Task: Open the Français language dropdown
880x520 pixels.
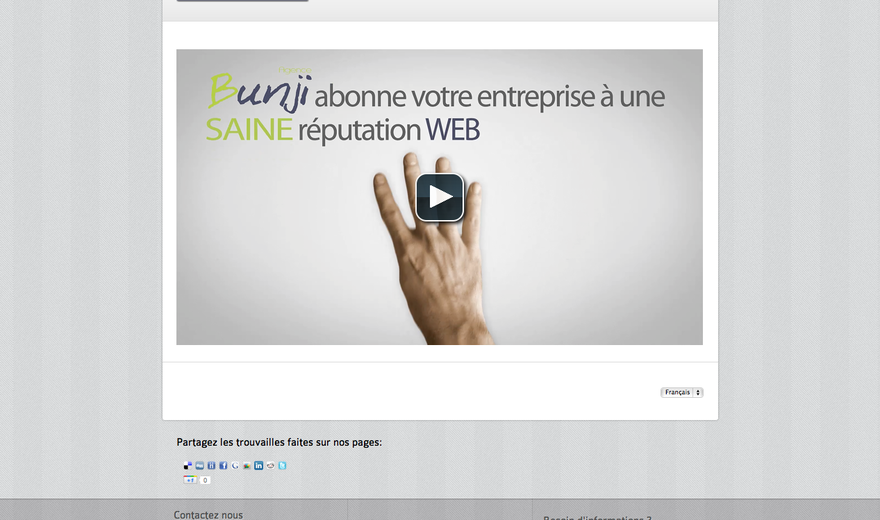Action: coord(682,392)
